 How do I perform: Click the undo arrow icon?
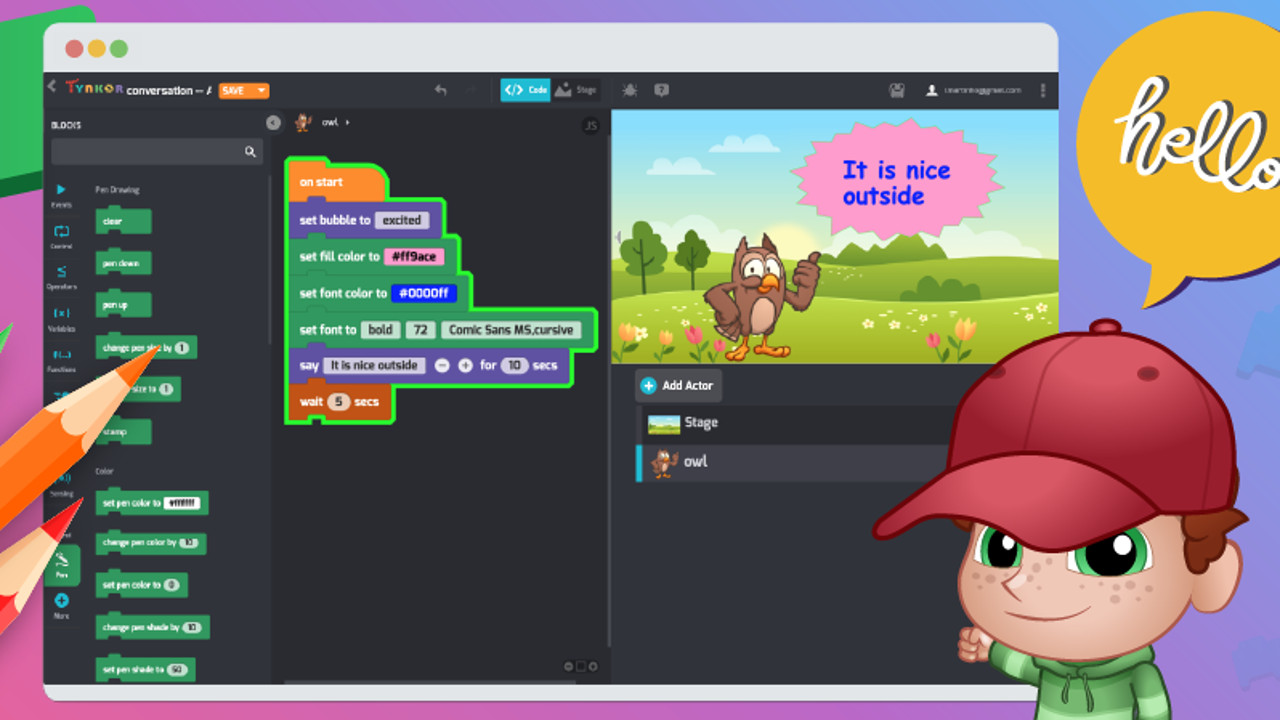441,90
